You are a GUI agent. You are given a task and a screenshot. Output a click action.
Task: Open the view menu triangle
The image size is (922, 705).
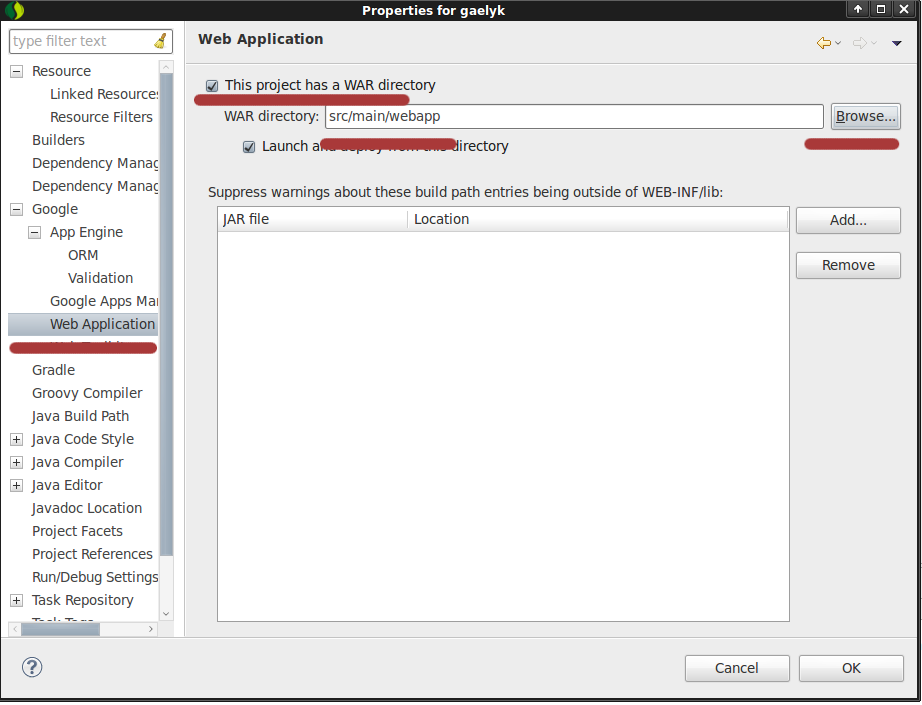pos(897,43)
